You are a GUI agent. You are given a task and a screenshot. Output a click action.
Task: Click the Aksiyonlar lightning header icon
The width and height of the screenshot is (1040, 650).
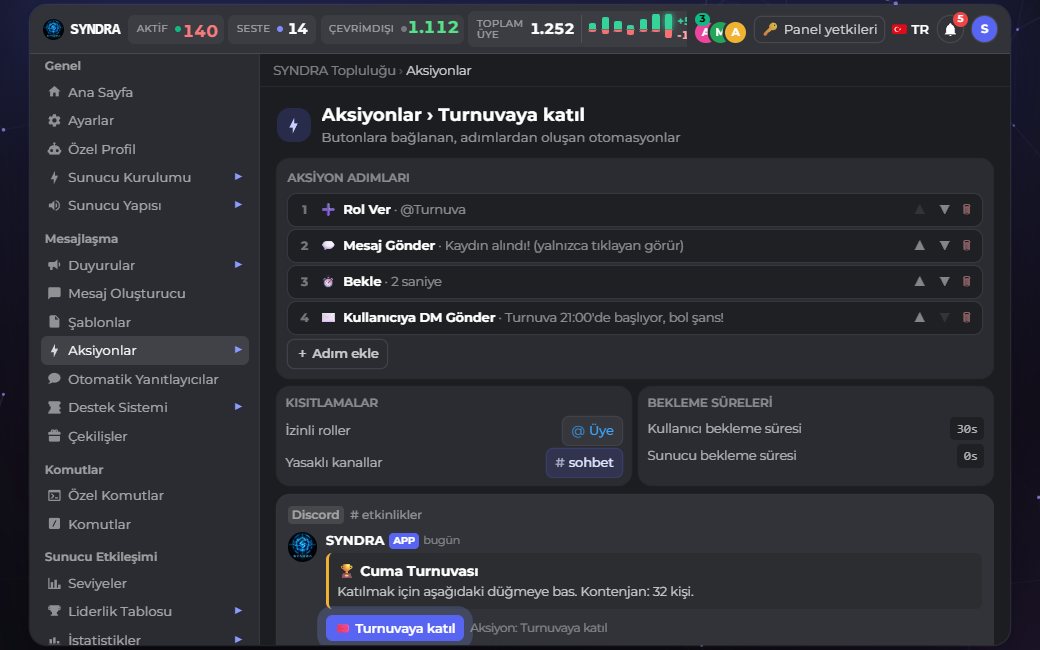(294, 125)
